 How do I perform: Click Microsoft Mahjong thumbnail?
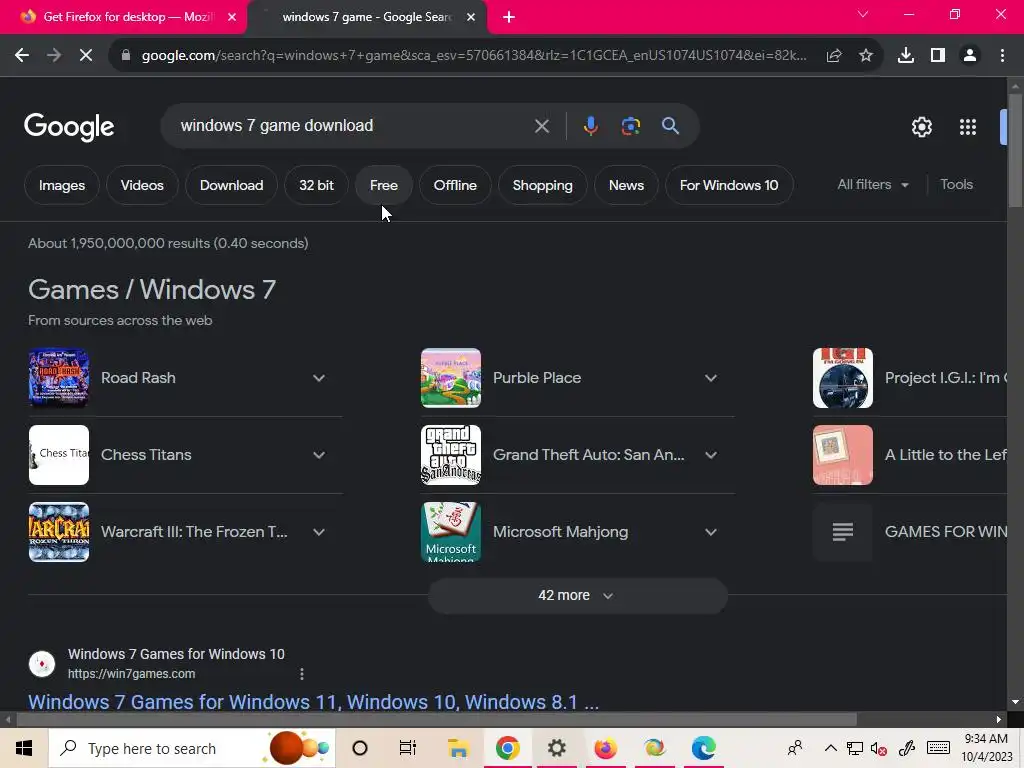click(x=451, y=532)
